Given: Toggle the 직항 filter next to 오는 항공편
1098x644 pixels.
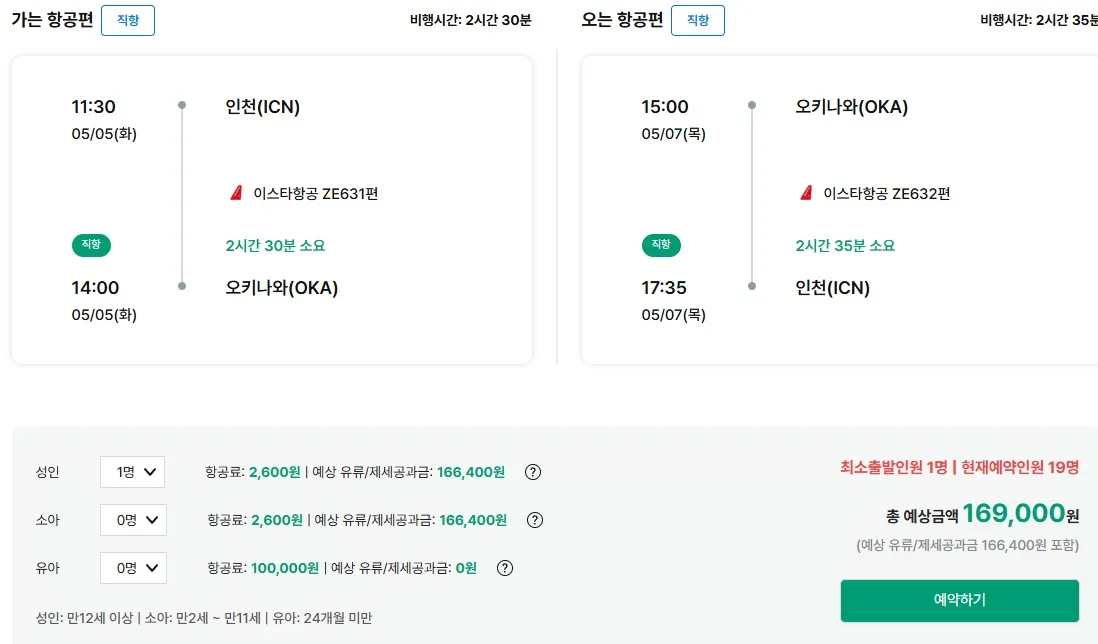Looking at the screenshot, I should (x=697, y=20).
